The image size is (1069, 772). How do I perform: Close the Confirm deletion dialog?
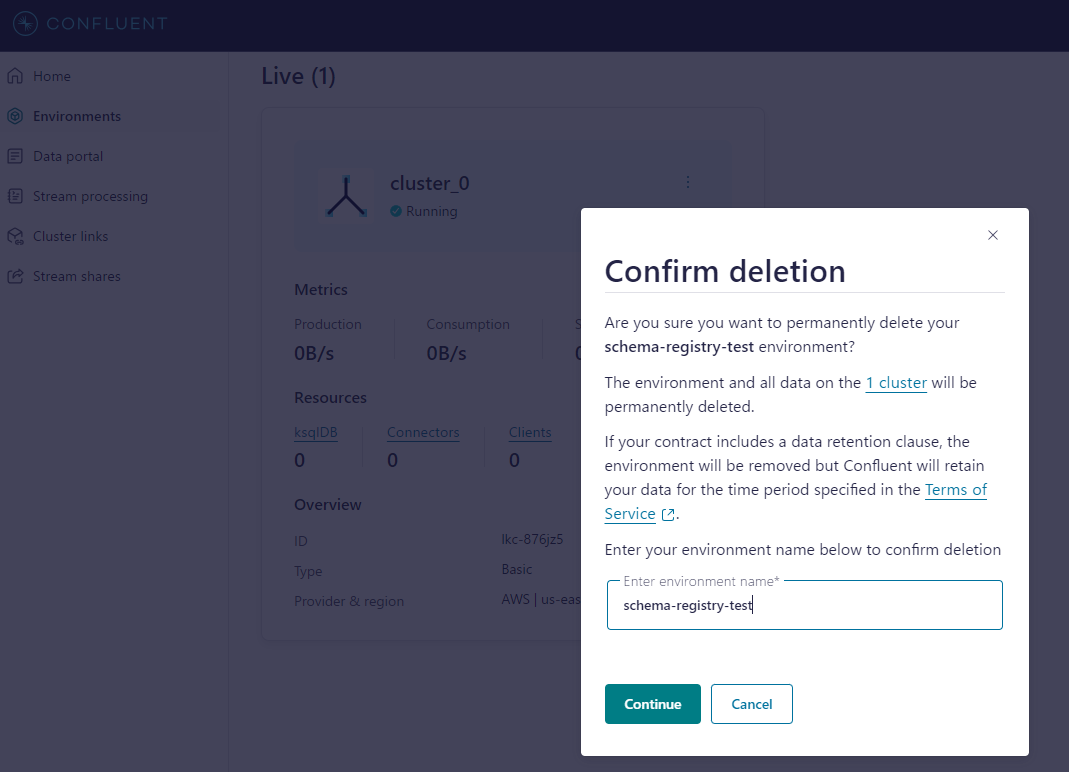[x=993, y=235]
